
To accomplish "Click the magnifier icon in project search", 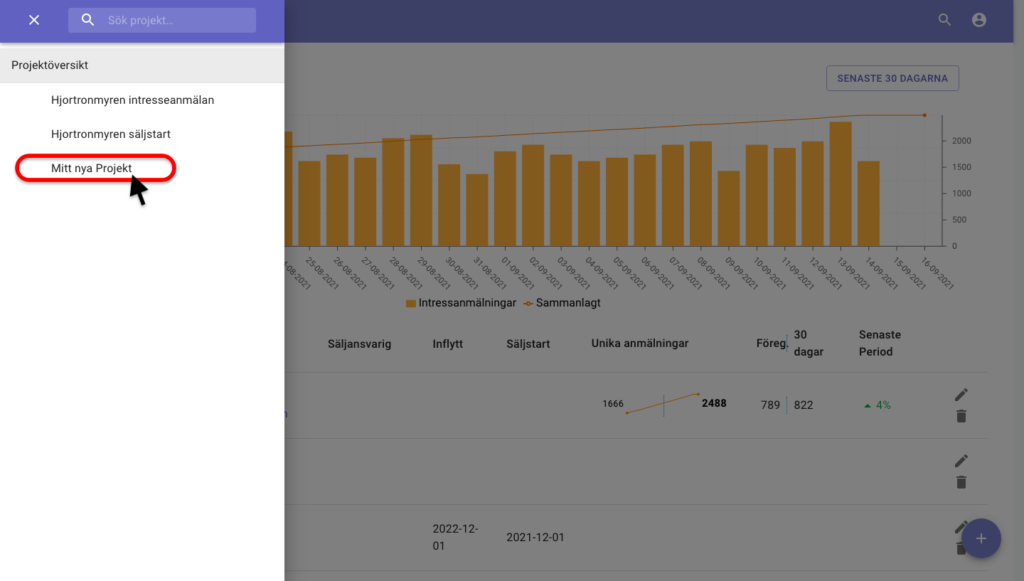I will tap(88, 20).
